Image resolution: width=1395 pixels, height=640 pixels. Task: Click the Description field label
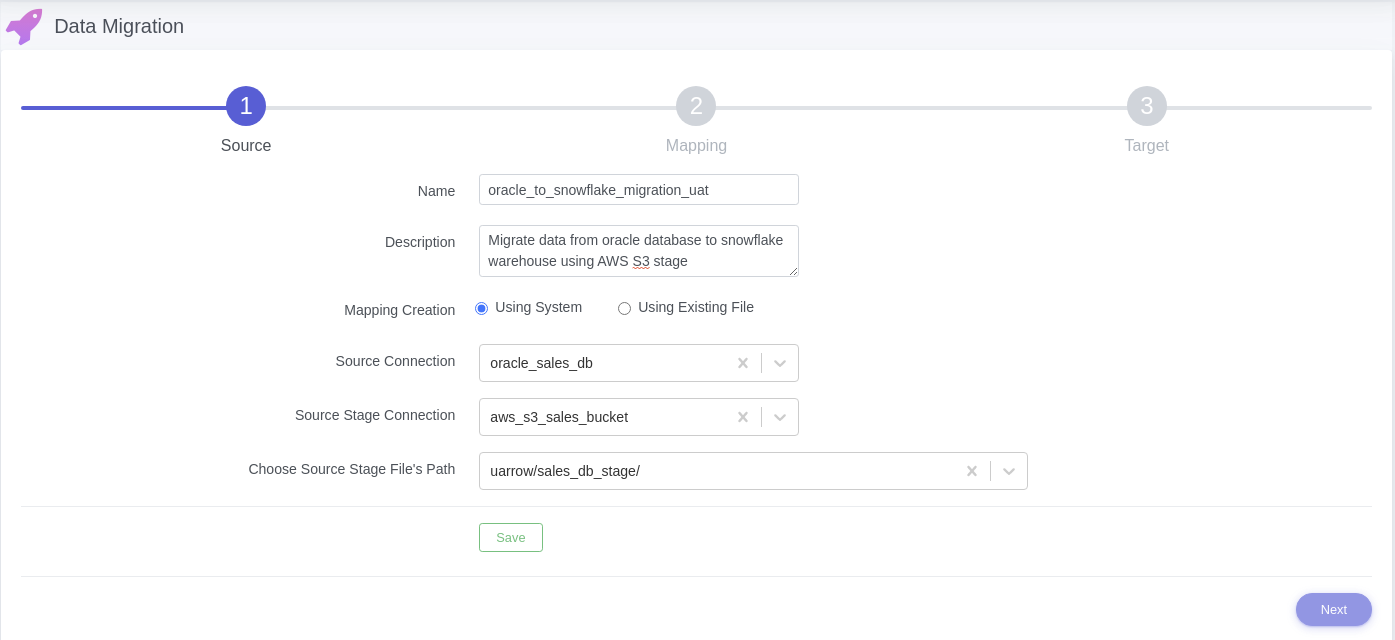point(420,242)
